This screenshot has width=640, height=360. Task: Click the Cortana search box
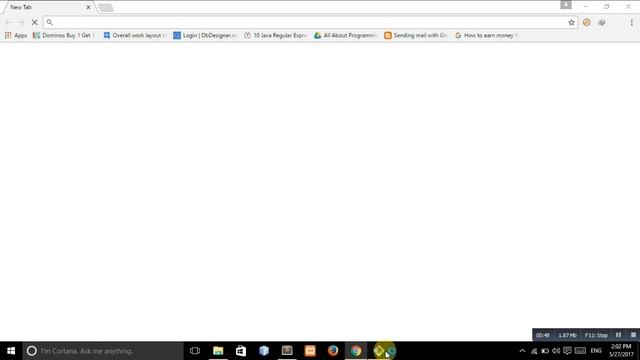click(103, 351)
